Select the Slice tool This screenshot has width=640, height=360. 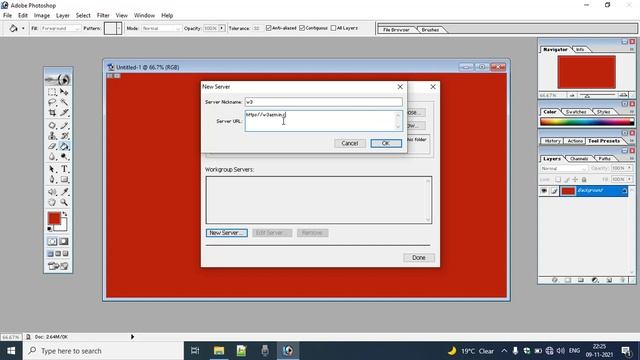pos(64,112)
